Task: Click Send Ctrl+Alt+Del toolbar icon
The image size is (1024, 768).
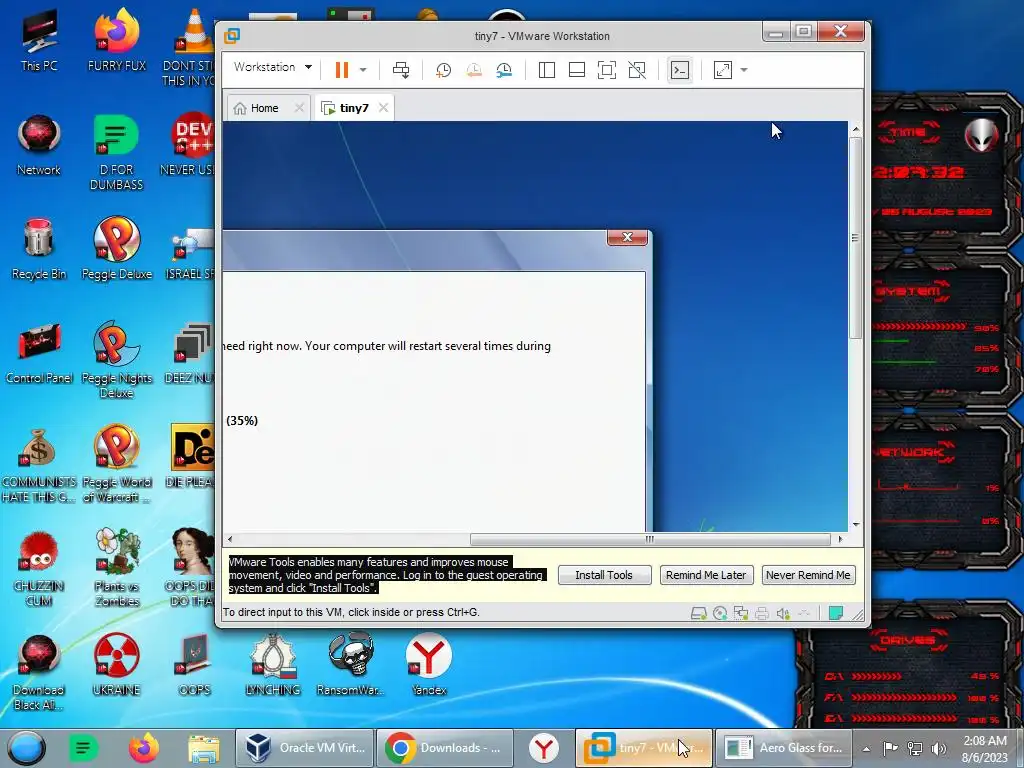Action: click(x=401, y=70)
